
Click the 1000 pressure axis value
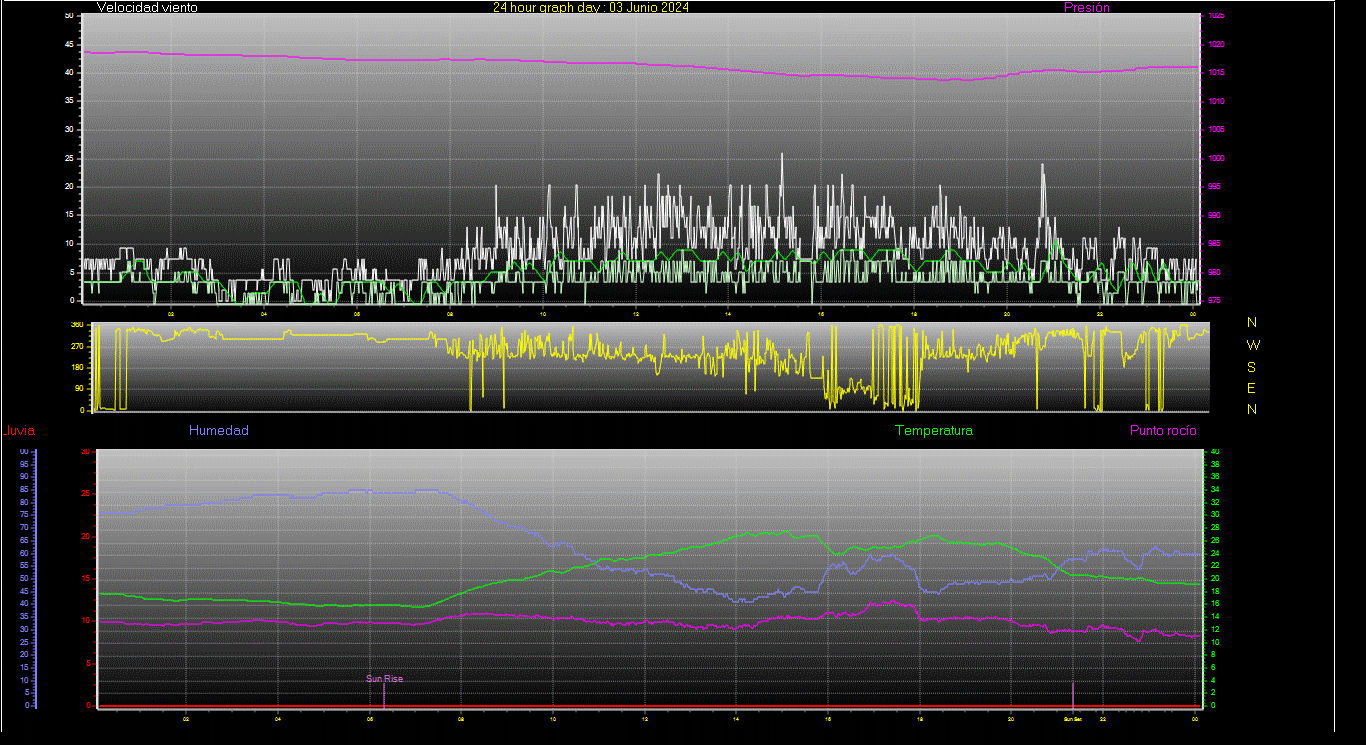point(1215,159)
